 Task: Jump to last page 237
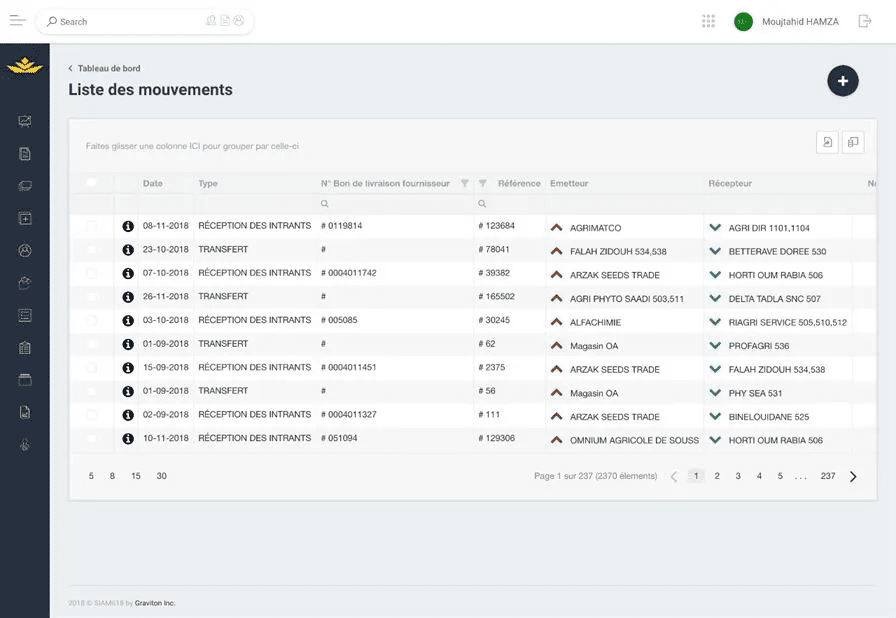coord(827,476)
